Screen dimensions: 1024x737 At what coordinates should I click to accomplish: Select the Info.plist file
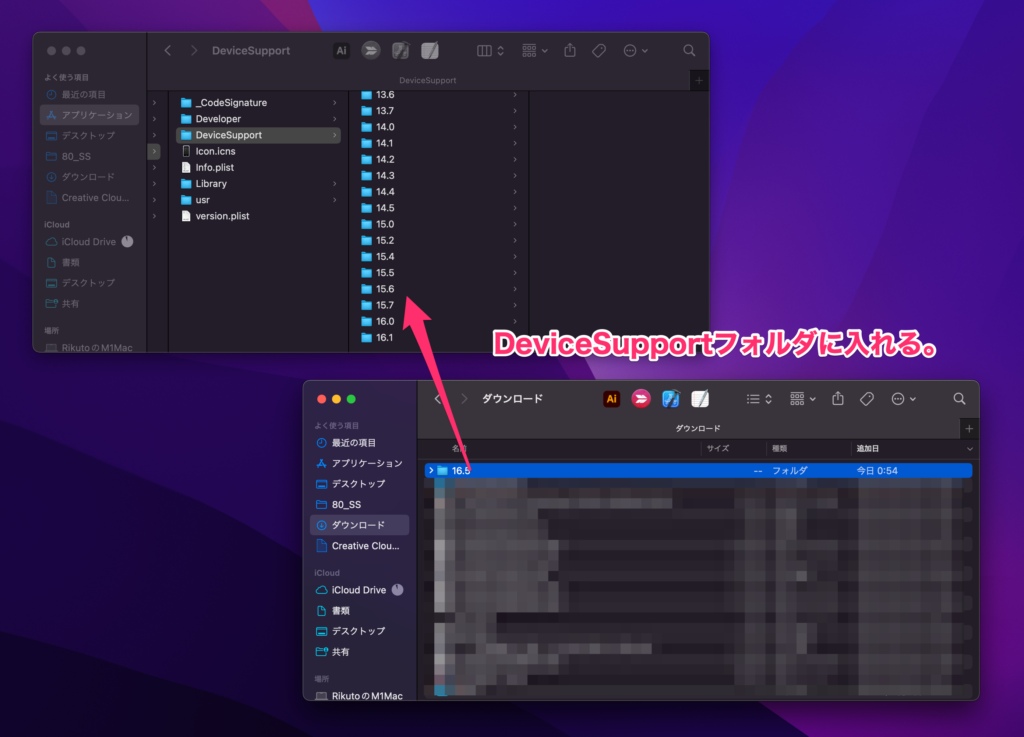tap(258, 167)
